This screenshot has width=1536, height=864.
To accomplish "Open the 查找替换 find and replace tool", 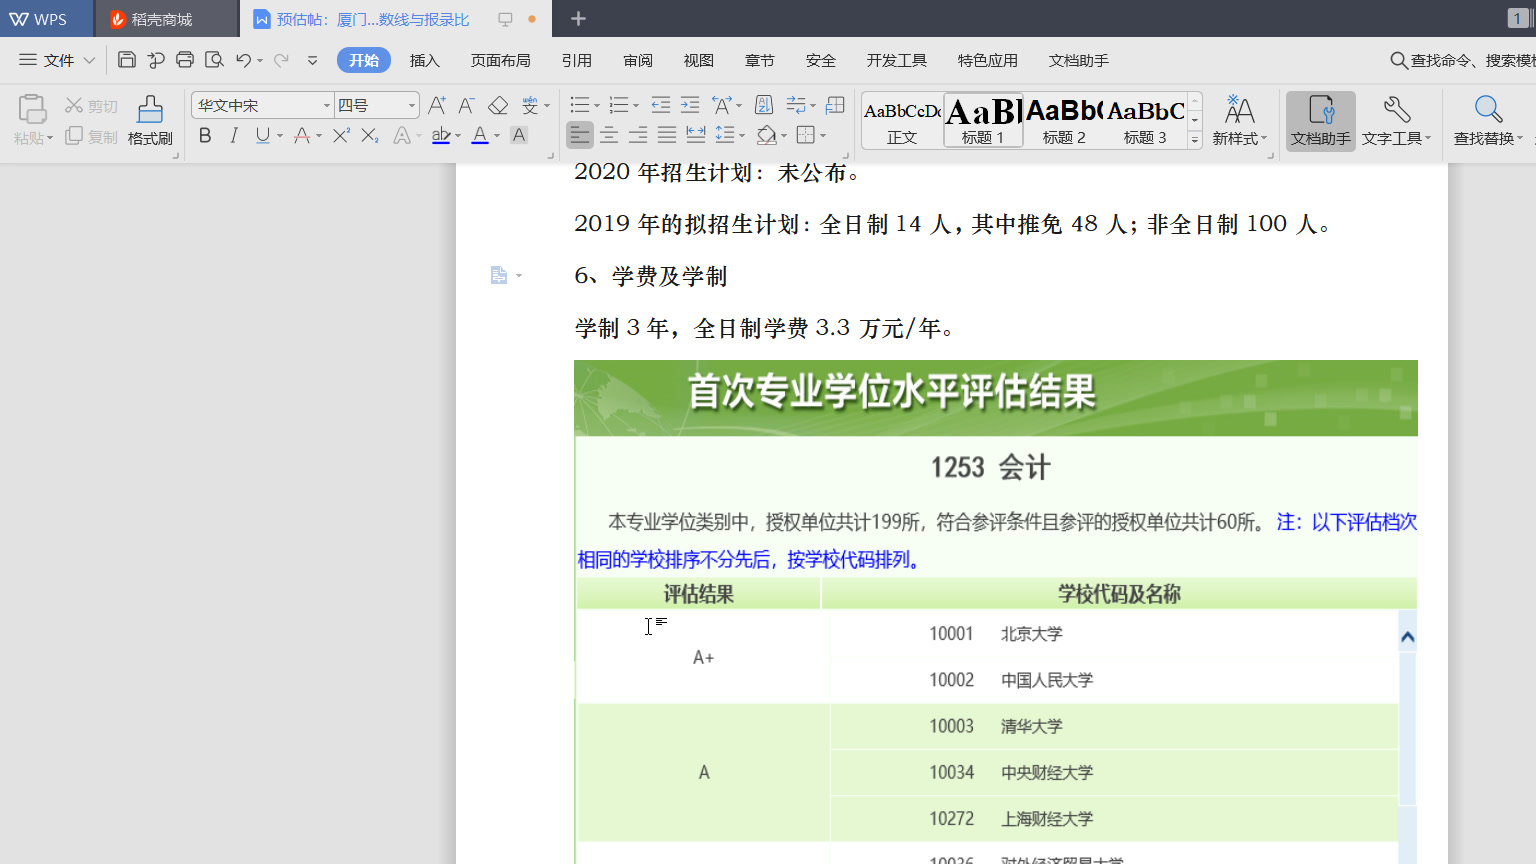I will click(1488, 120).
